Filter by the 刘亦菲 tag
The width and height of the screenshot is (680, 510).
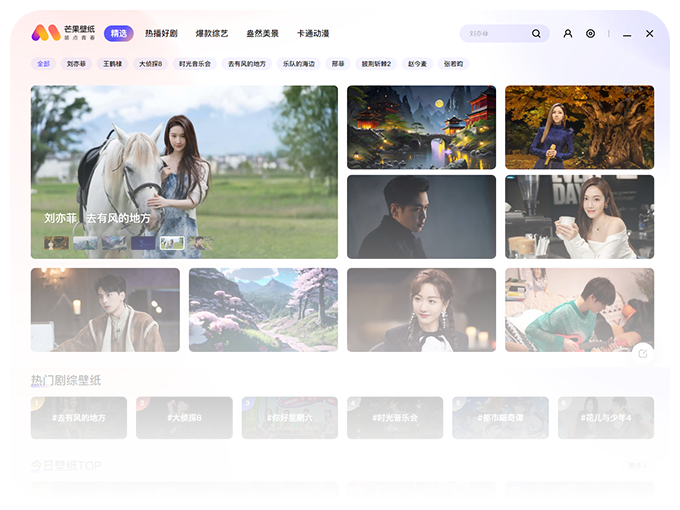(76, 64)
